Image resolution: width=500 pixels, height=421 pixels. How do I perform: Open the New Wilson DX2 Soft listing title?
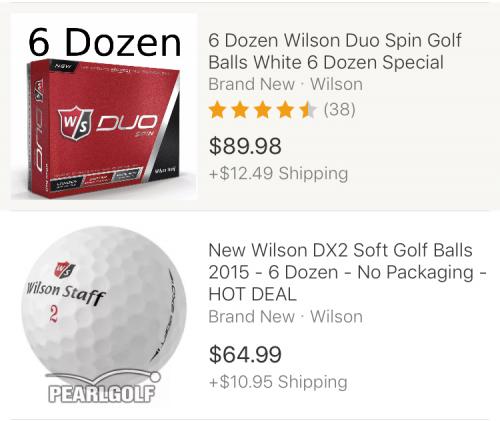tap(347, 272)
